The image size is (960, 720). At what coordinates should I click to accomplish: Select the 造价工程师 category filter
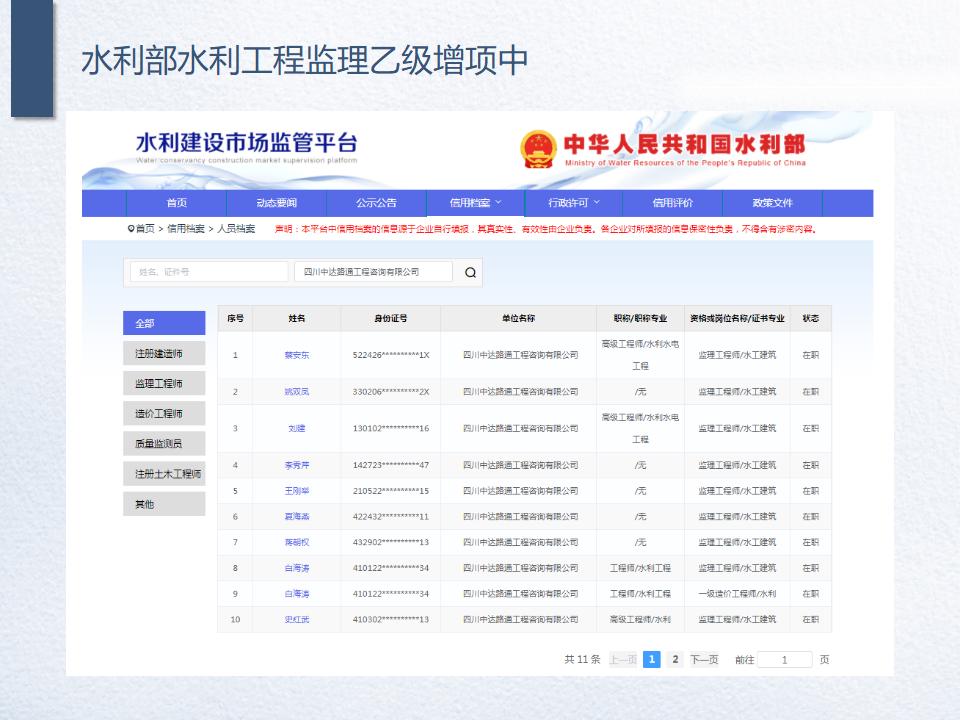[x=164, y=413]
